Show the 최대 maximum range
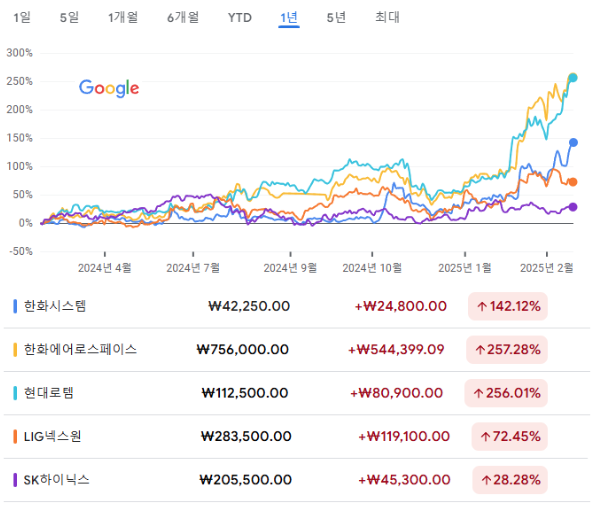The height and width of the screenshot is (512, 603). click(387, 17)
